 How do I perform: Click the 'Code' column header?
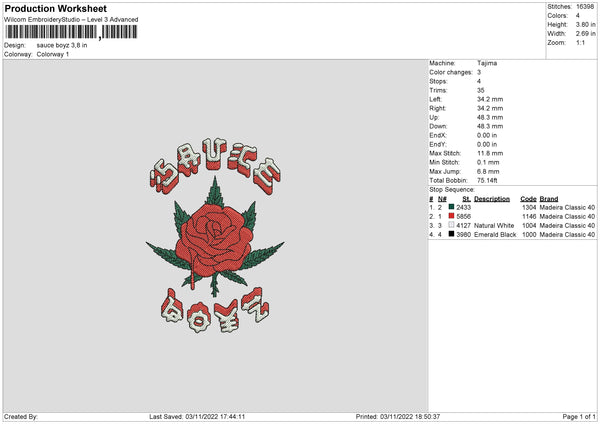point(528,199)
